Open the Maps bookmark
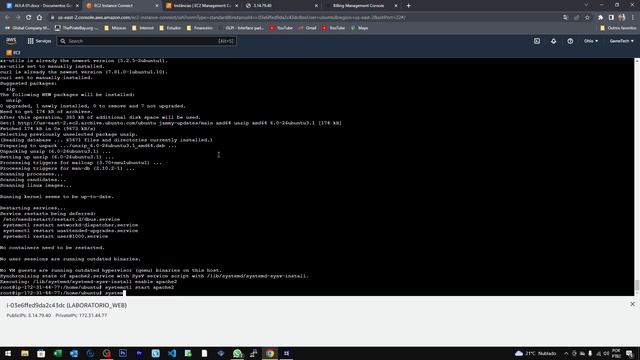 [360, 28]
